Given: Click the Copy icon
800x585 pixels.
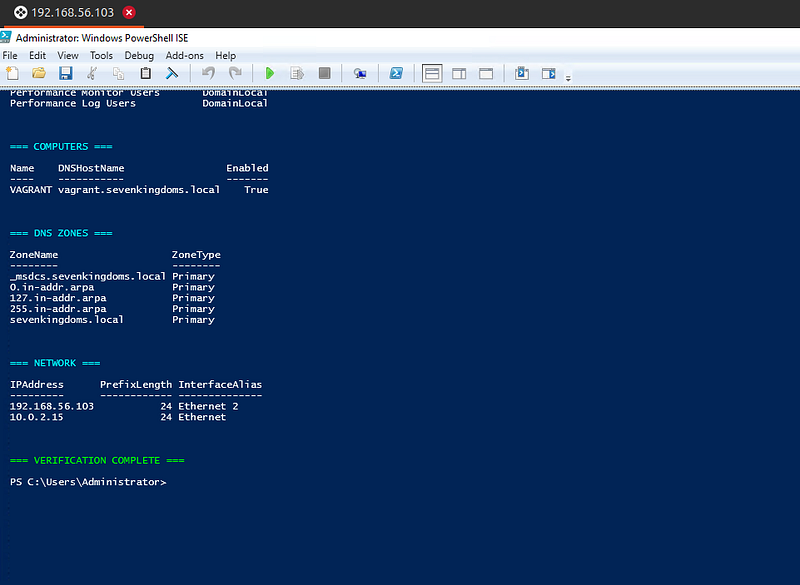Looking at the screenshot, I should [118, 73].
